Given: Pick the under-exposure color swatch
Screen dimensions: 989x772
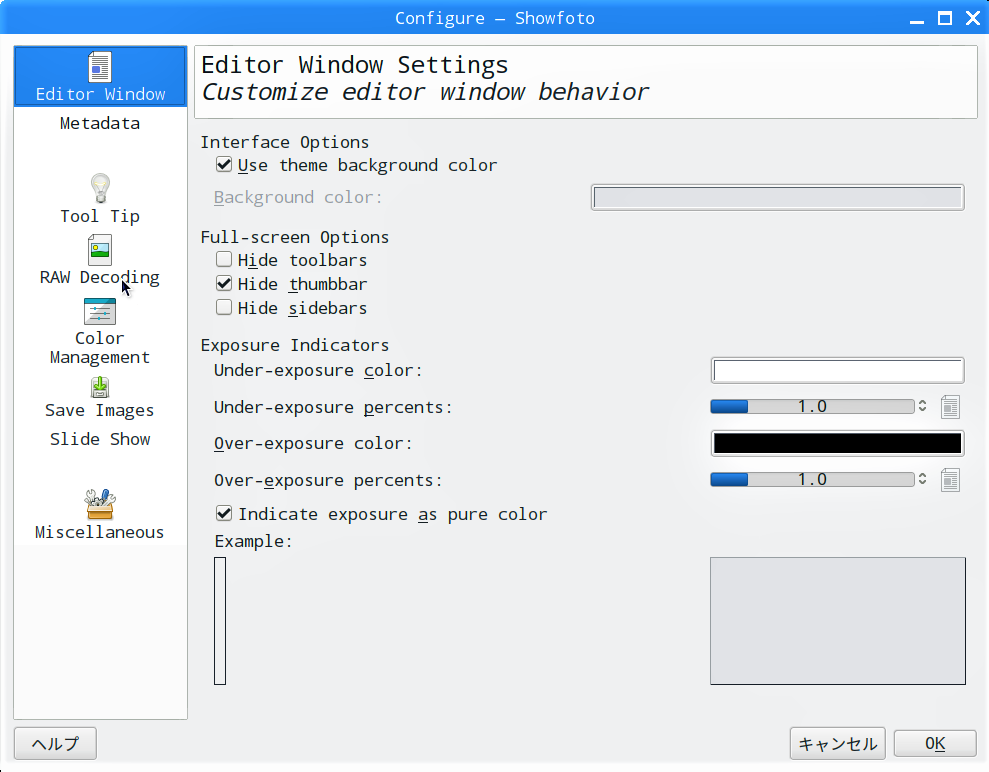Looking at the screenshot, I should pos(838,370).
